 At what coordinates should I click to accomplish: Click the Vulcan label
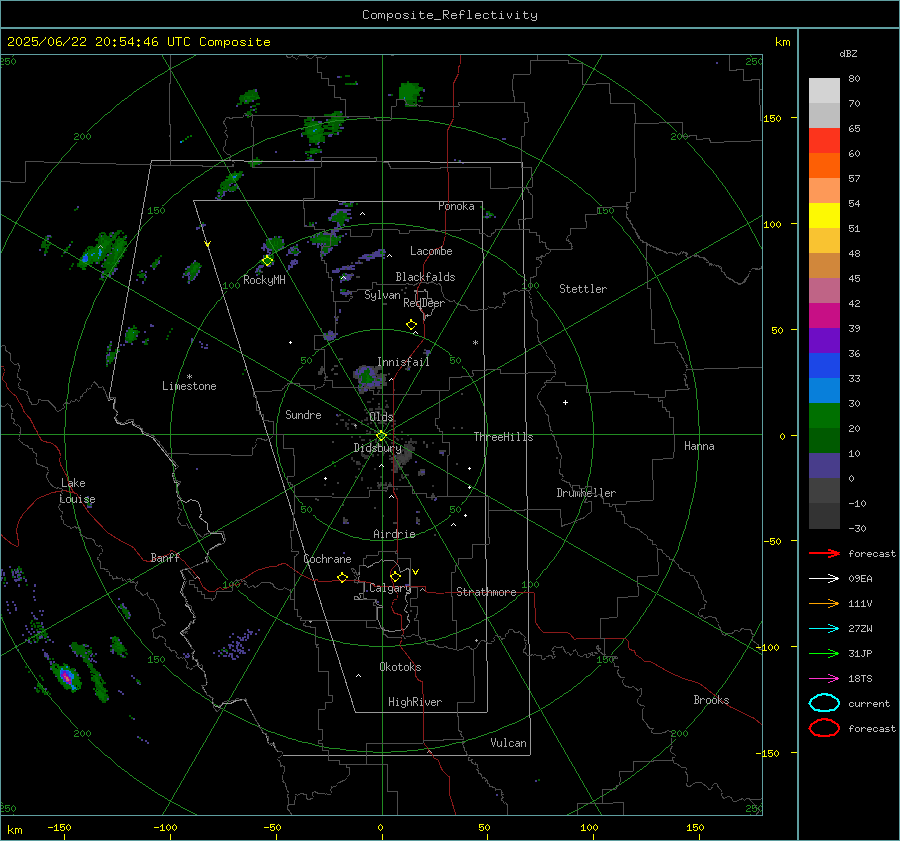tap(509, 743)
